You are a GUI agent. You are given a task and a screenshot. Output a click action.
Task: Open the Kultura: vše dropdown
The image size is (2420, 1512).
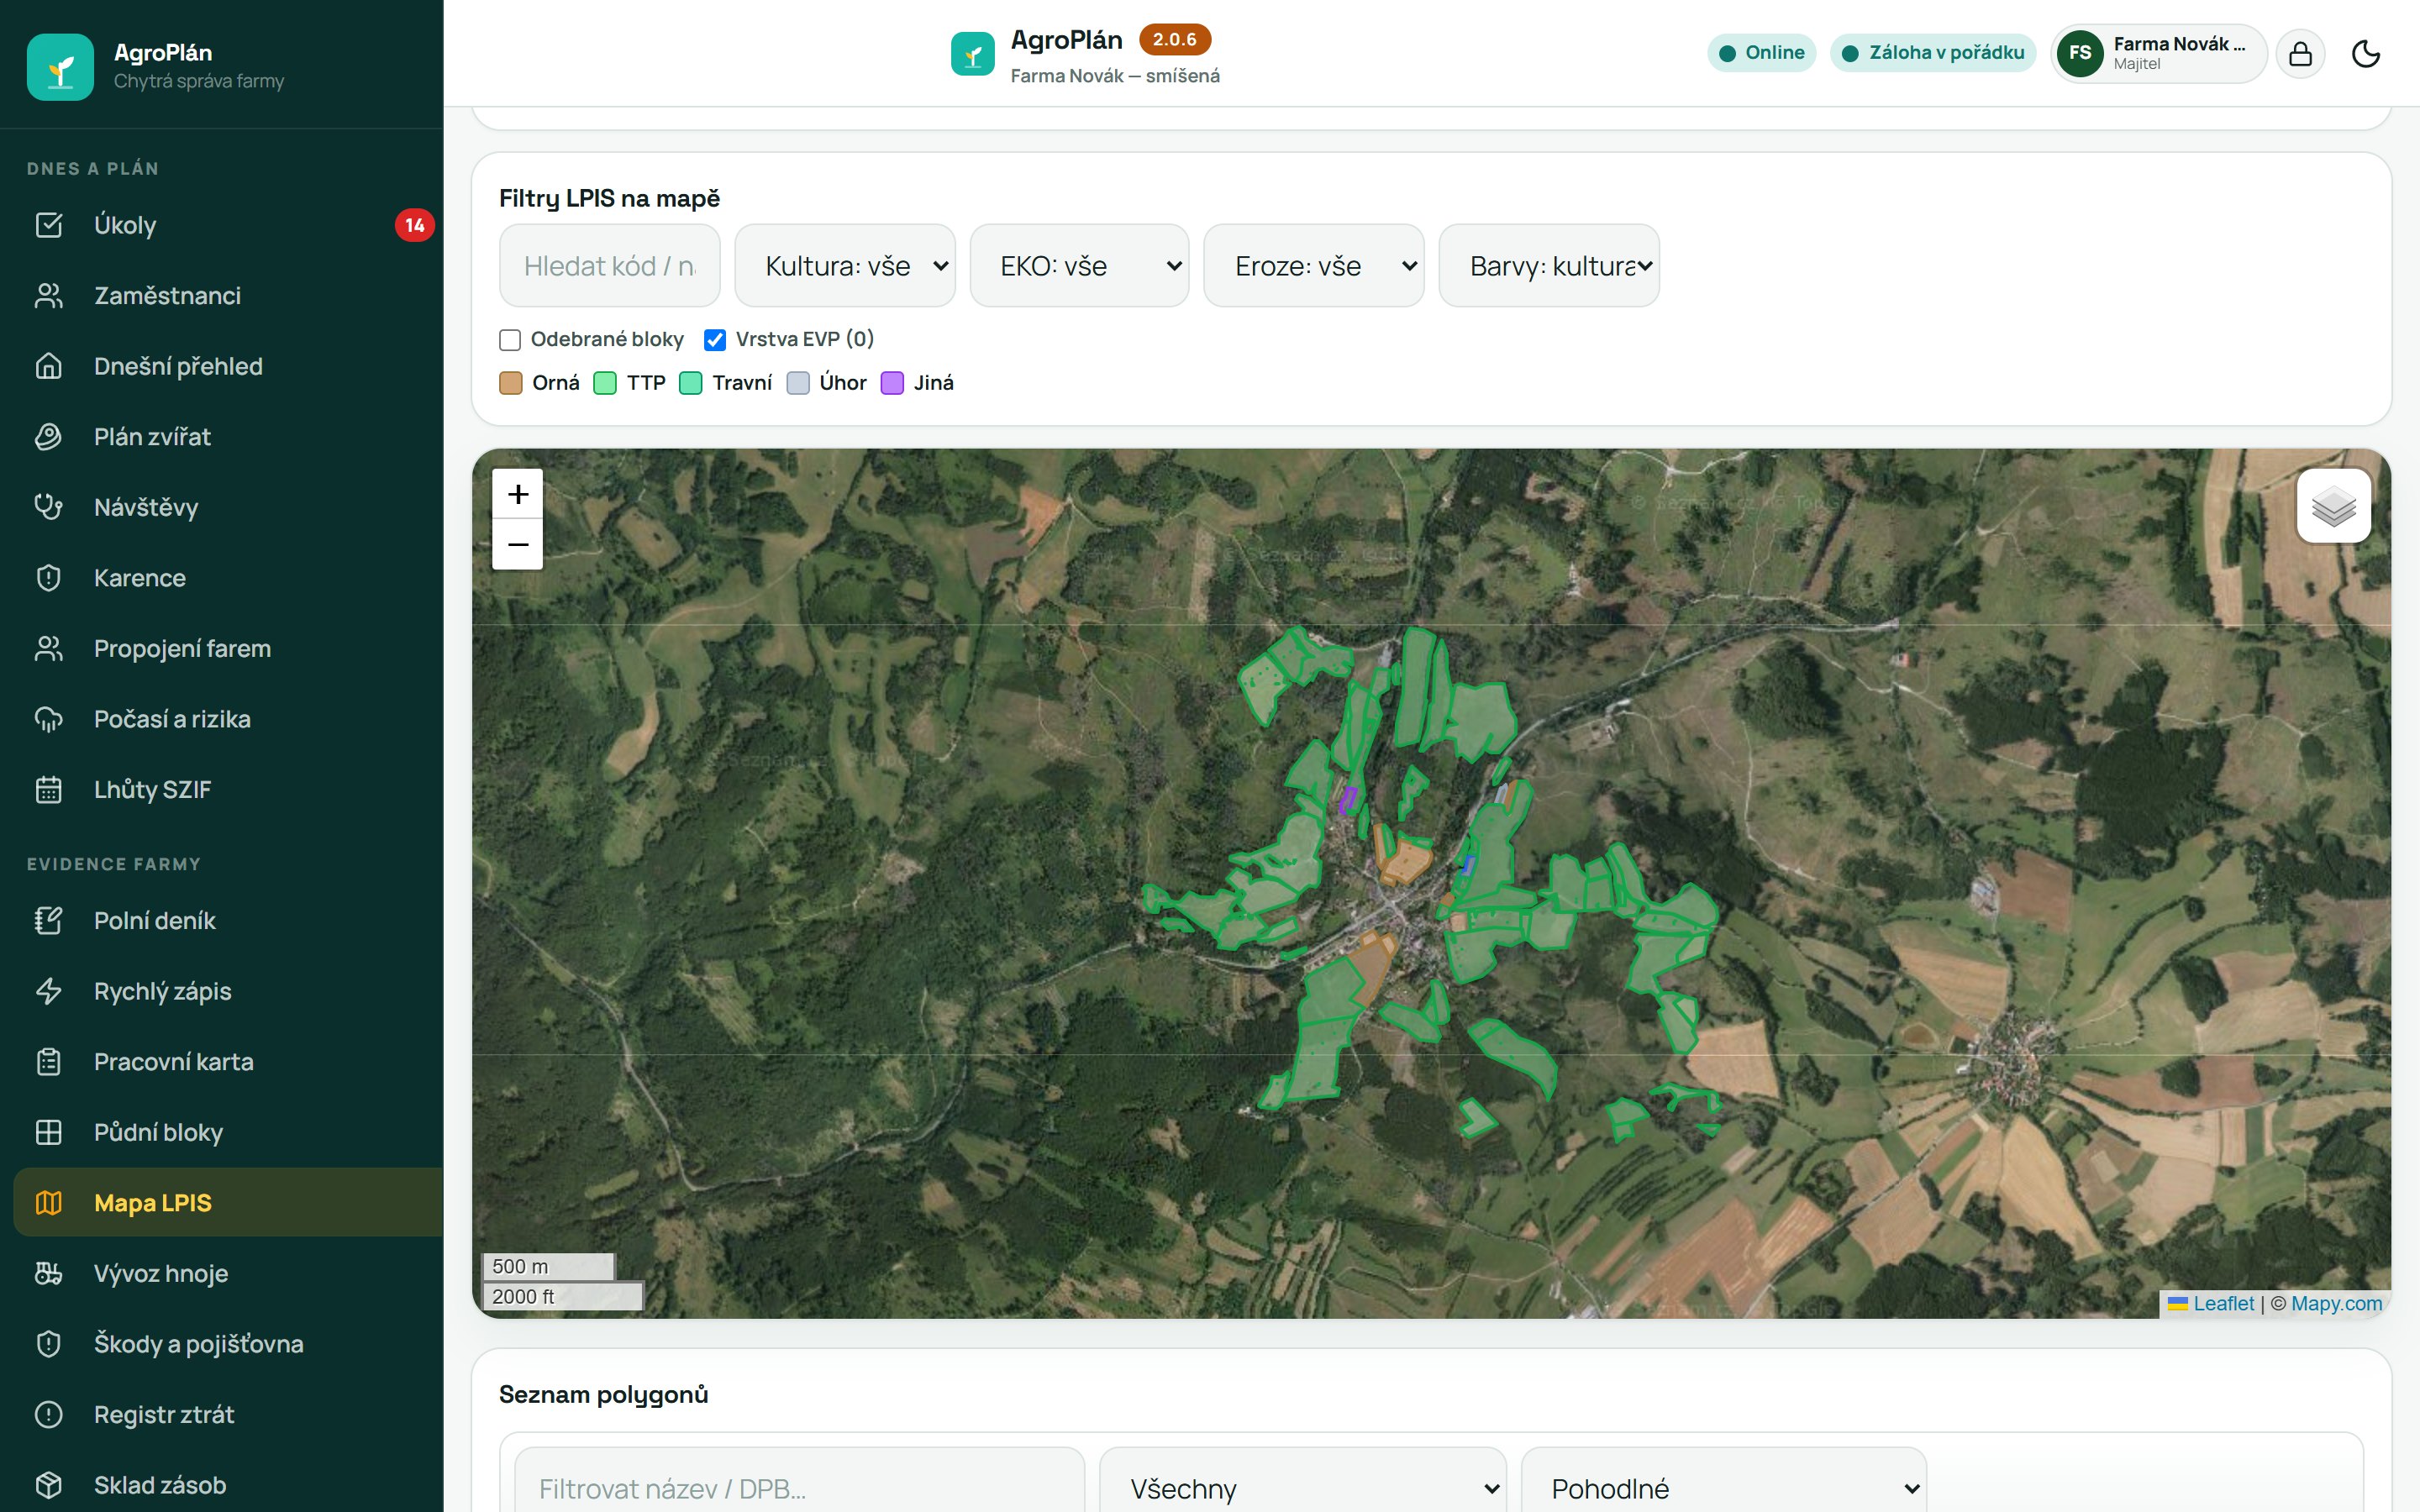[x=845, y=266]
